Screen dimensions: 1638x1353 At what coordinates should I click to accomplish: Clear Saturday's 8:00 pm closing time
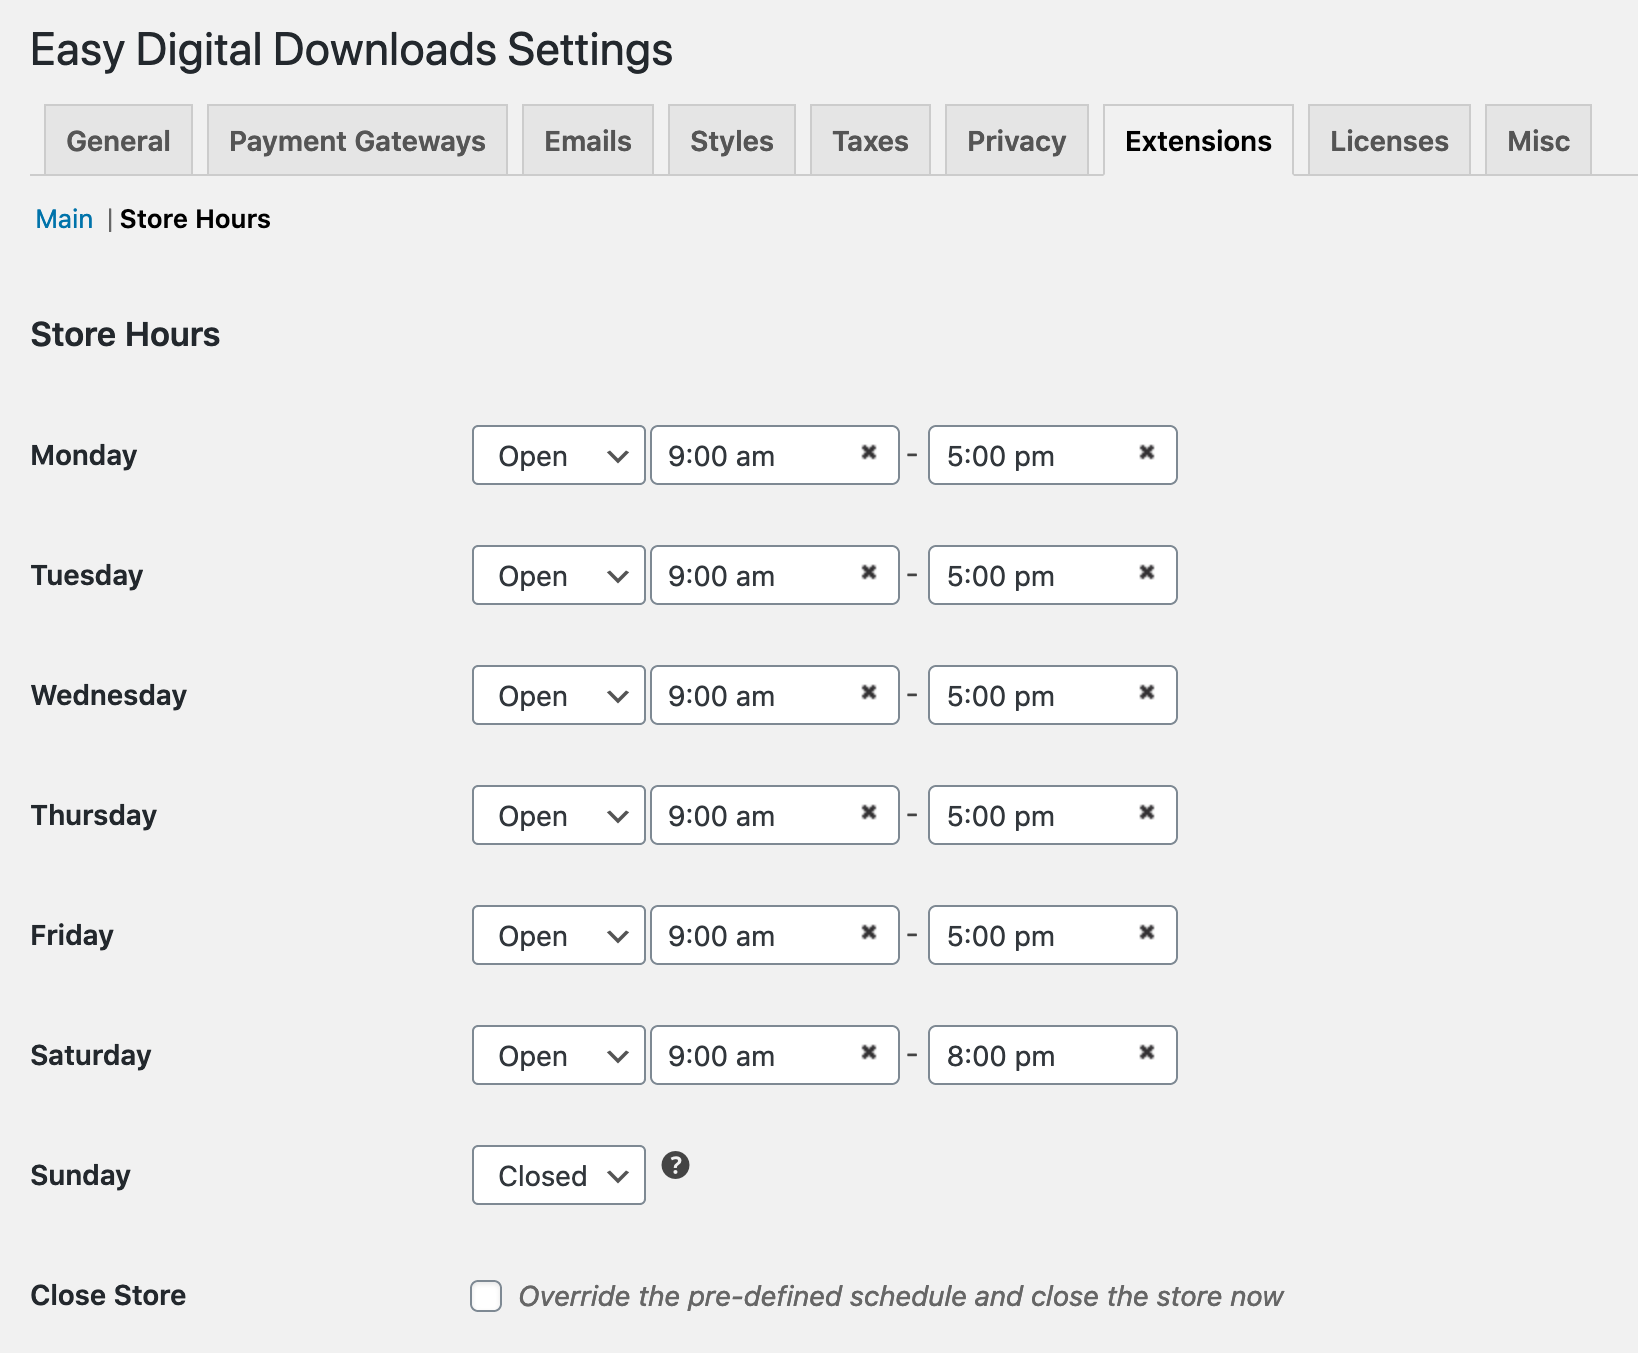pos(1146,1053)
